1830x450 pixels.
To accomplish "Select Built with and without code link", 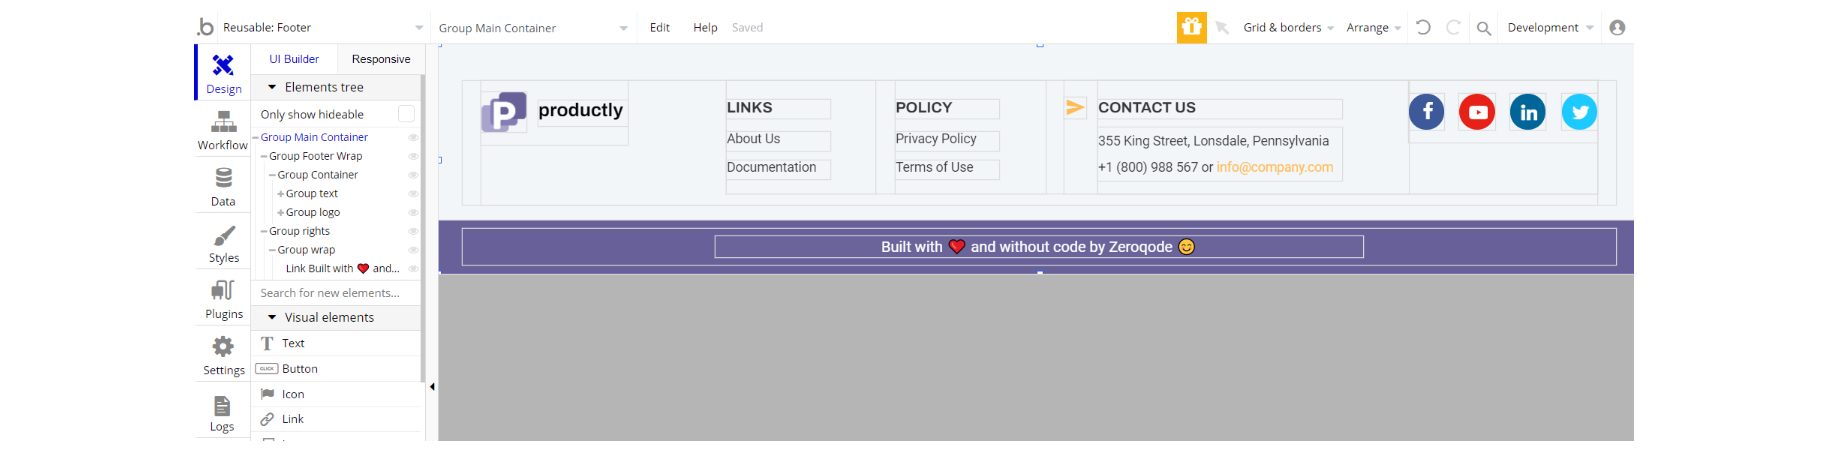I will [x=1039, y=247].
